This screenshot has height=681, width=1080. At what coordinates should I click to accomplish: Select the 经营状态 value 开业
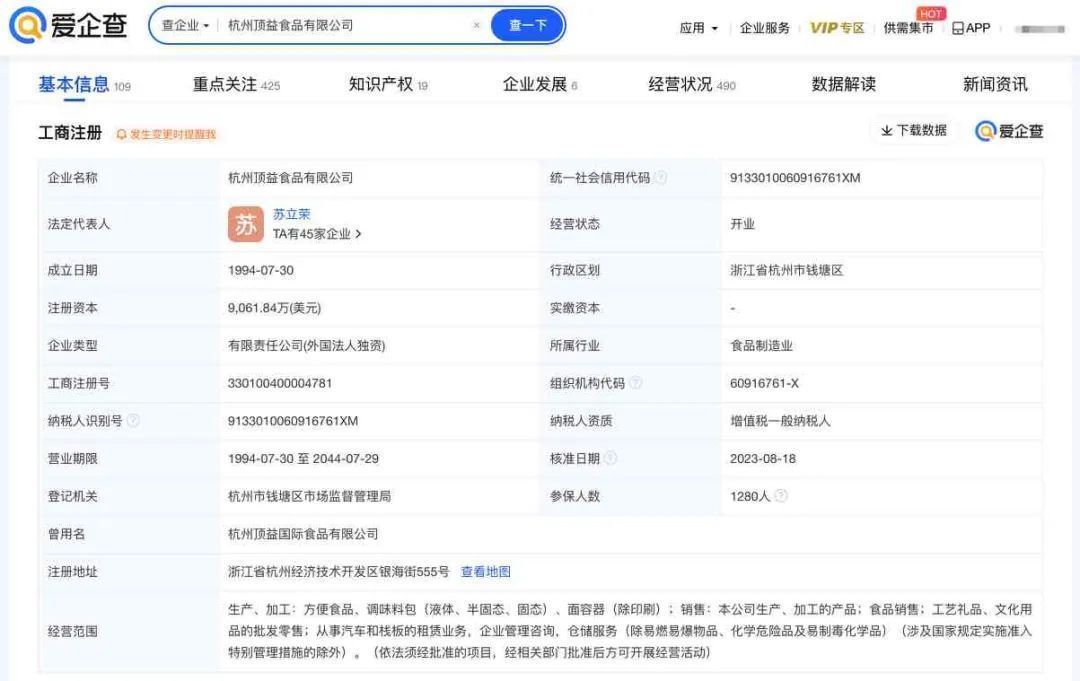742,224
